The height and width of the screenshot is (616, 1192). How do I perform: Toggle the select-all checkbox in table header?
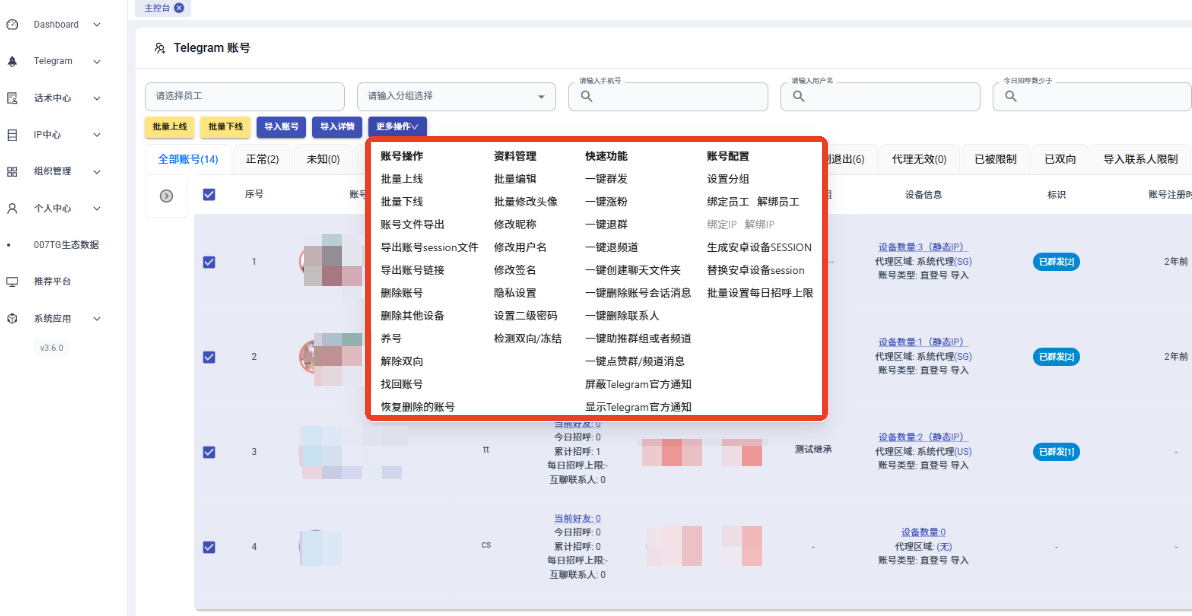pyautogui.click(x=209, y=195)
